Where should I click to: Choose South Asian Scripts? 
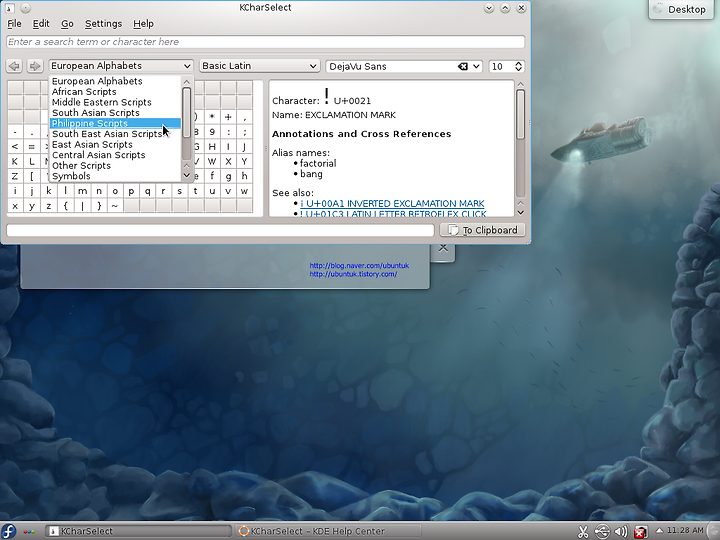pyautogui.click(x=115, y=113)
